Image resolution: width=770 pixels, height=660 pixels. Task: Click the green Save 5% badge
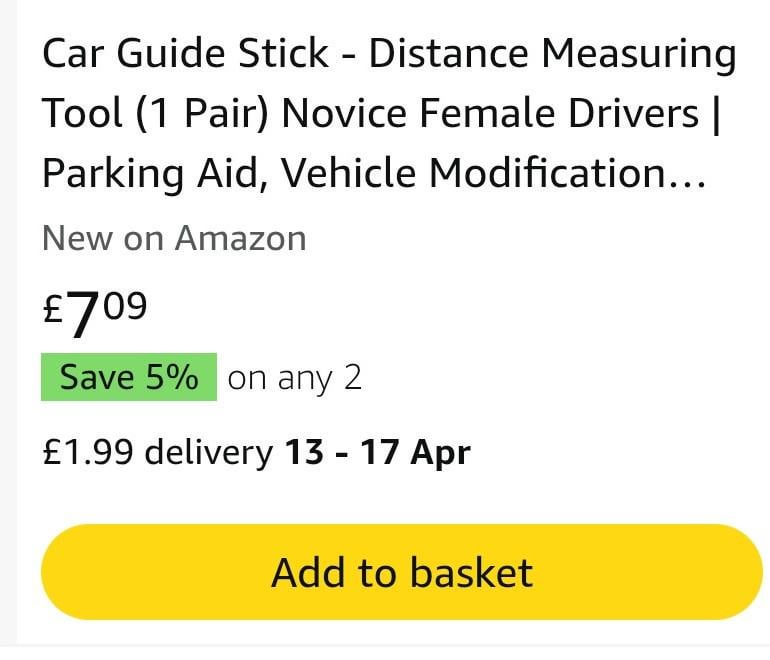(x=129, y=379)
